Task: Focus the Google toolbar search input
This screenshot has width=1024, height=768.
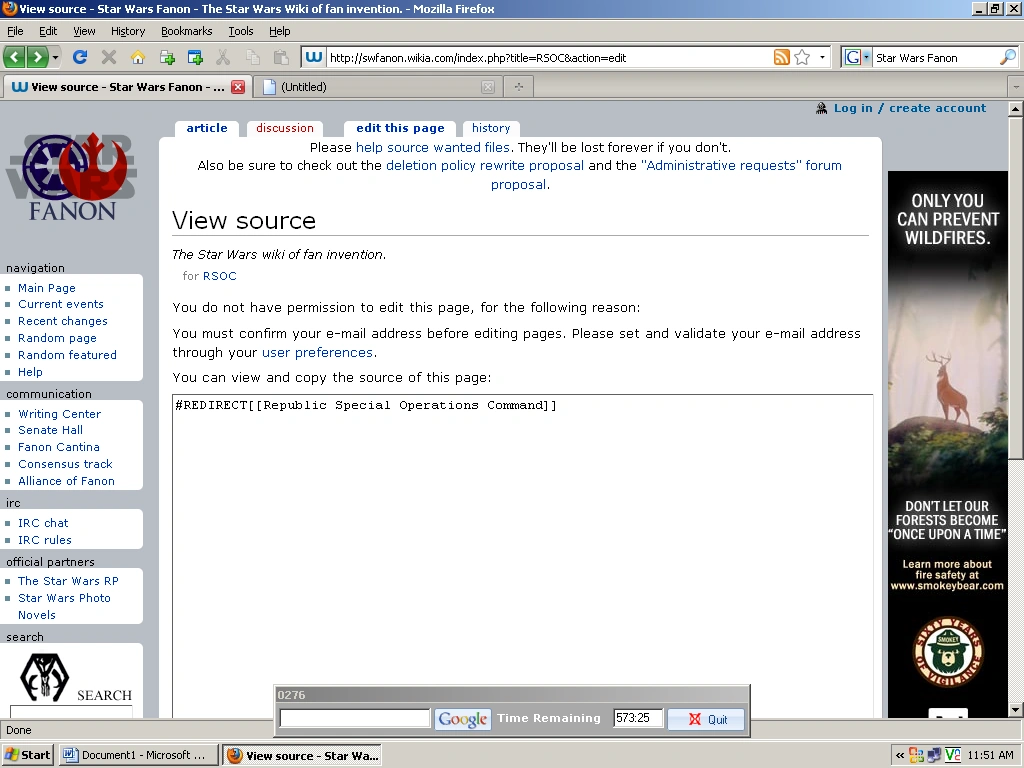Action: tap(355, 718)
